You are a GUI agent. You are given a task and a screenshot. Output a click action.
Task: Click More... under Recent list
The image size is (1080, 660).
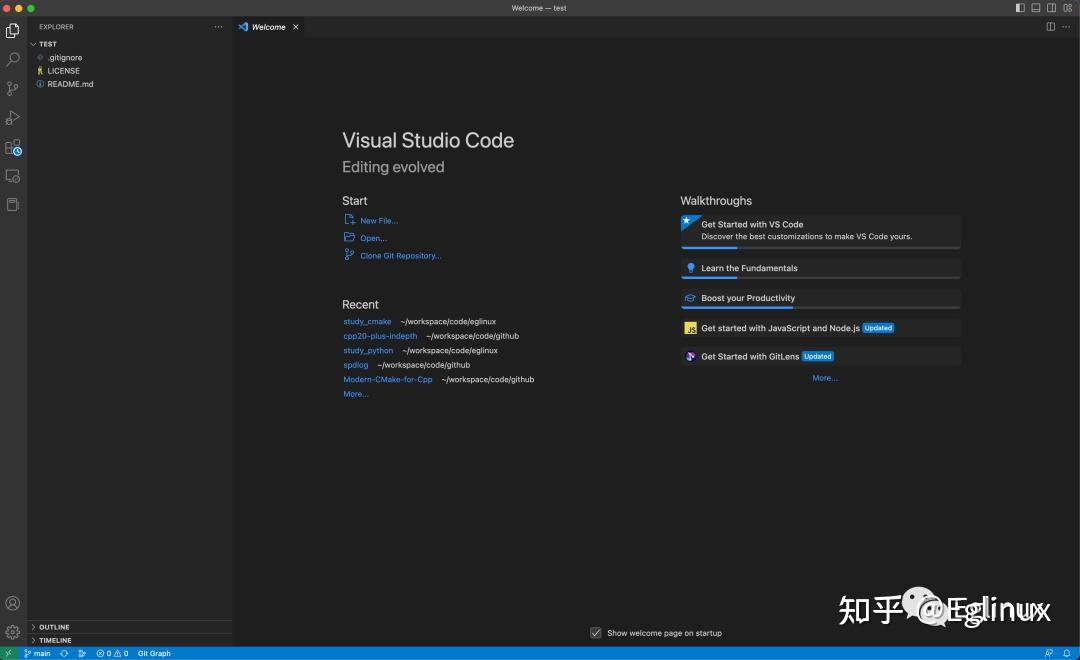(x=355, y=394)
